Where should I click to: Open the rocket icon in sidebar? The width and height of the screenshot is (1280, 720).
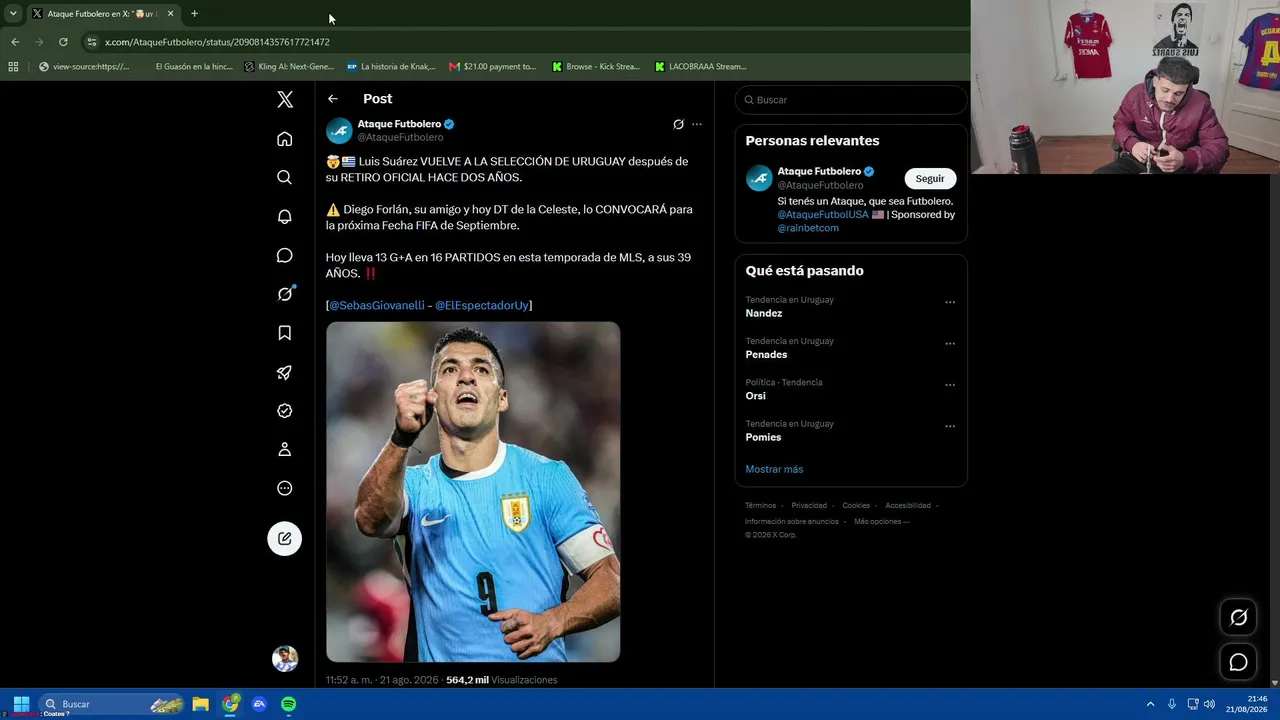[285, 372]
